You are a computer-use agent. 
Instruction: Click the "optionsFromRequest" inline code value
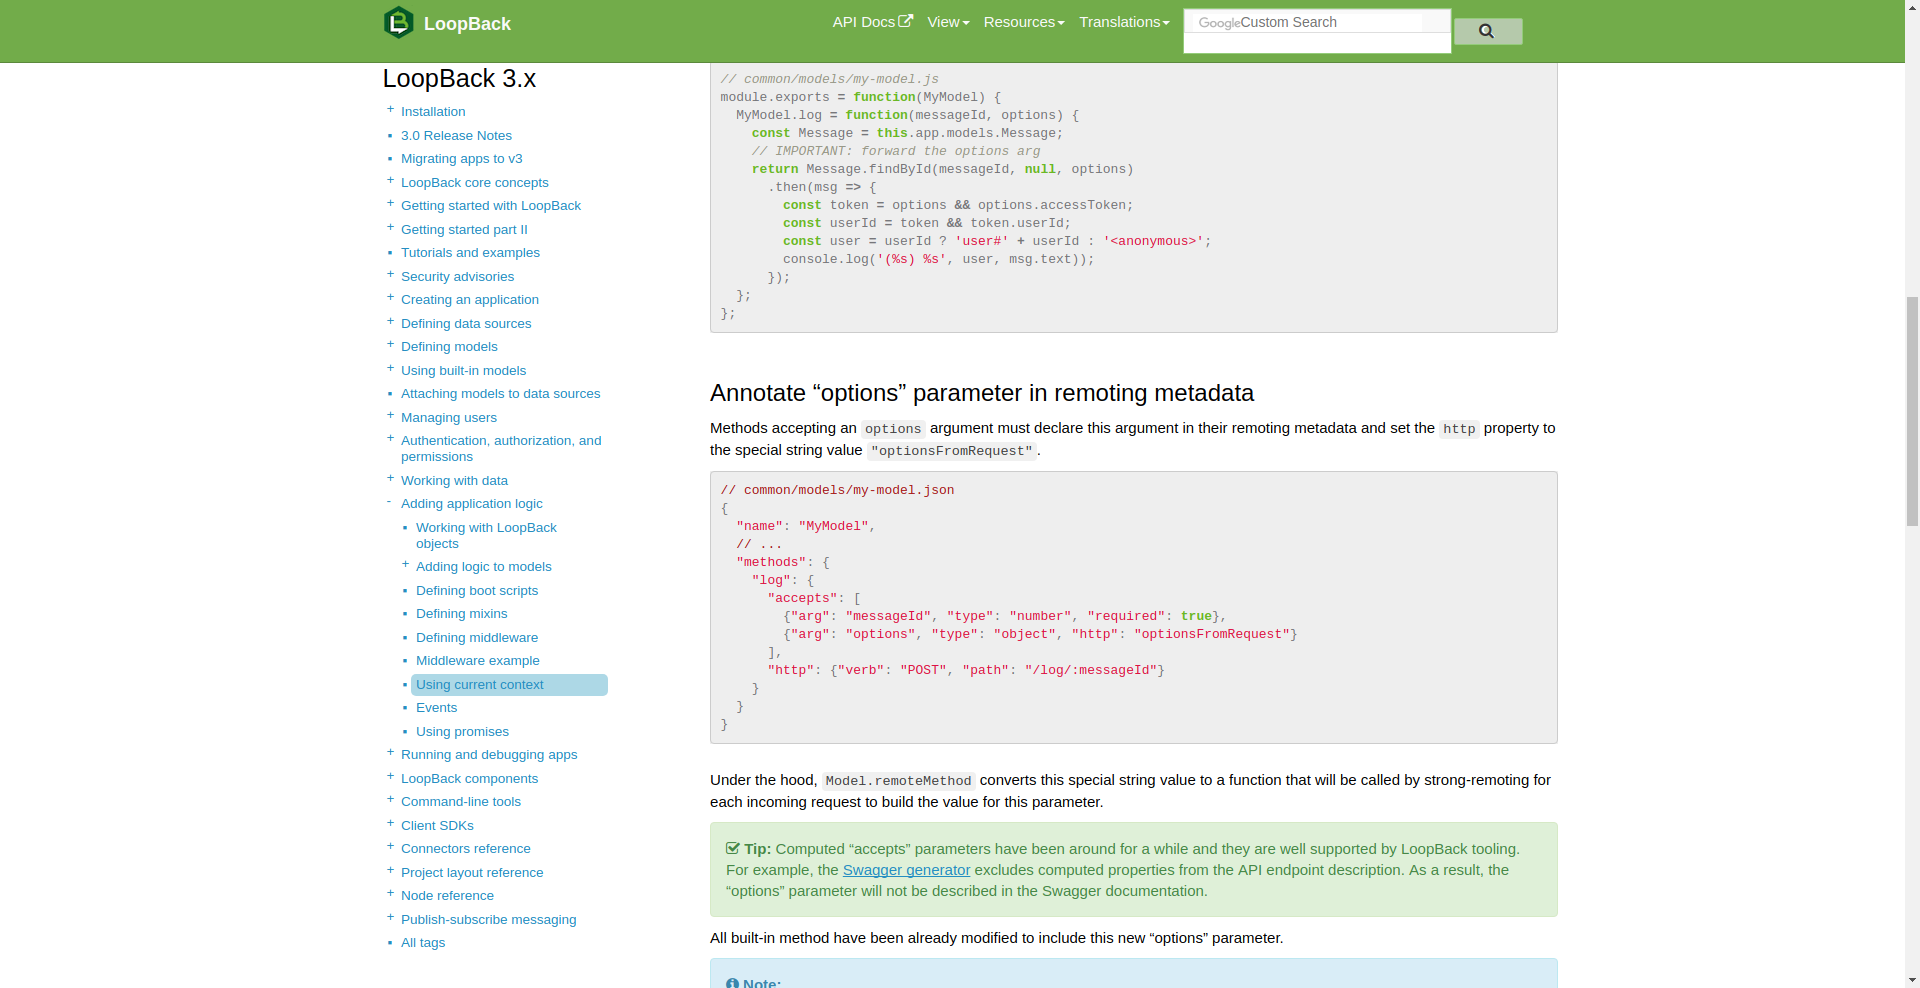point(951,451)
